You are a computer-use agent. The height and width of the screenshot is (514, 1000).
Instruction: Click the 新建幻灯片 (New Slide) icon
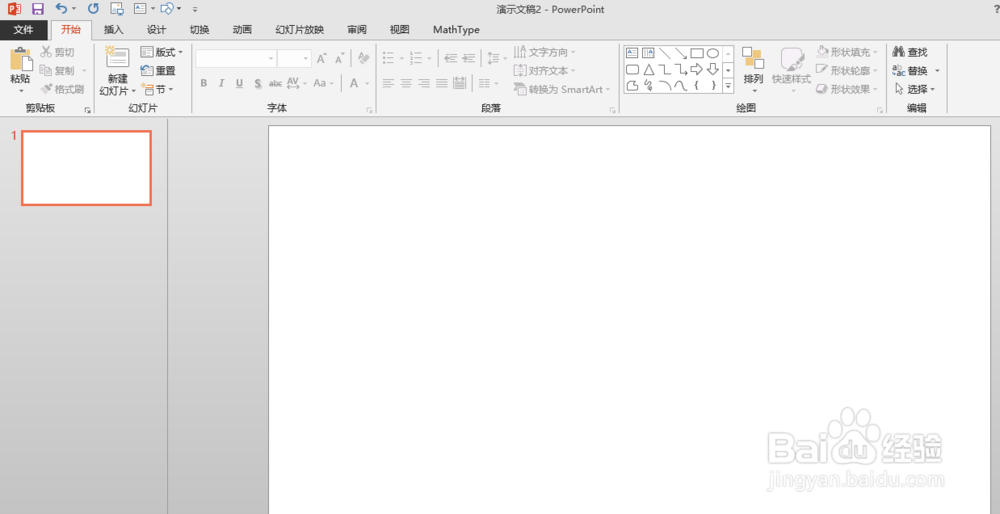[117, 57]
